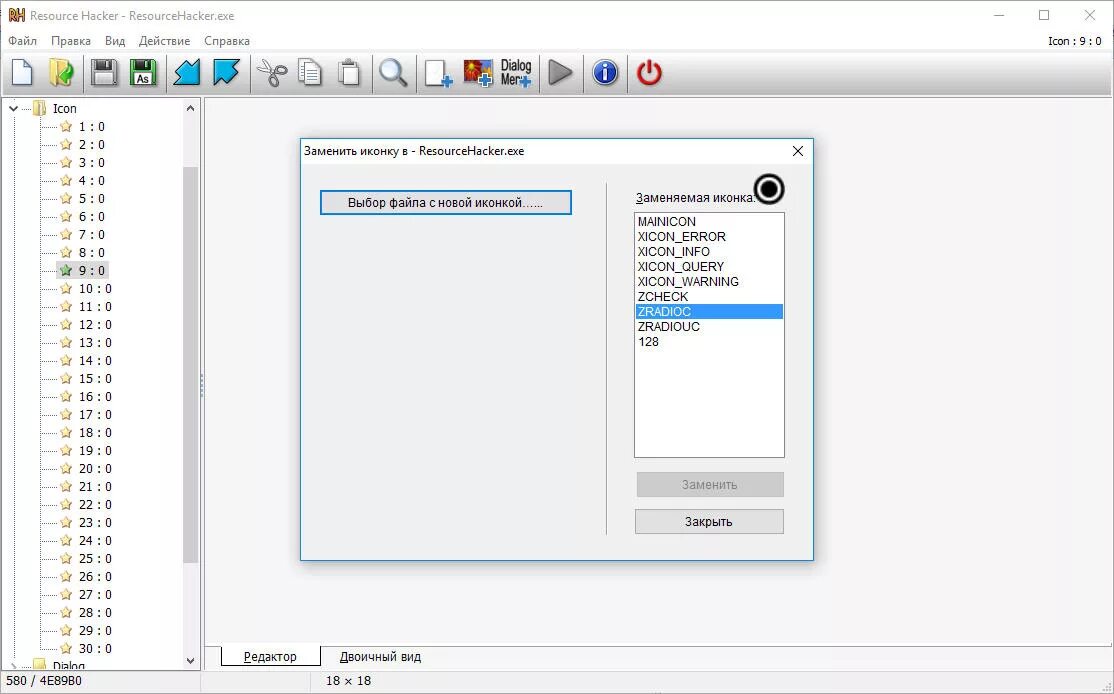The width and height of the screenshot is (1114, 694).
Task: Click the tree scrollbar down arrow
Action: pos(190,661)
